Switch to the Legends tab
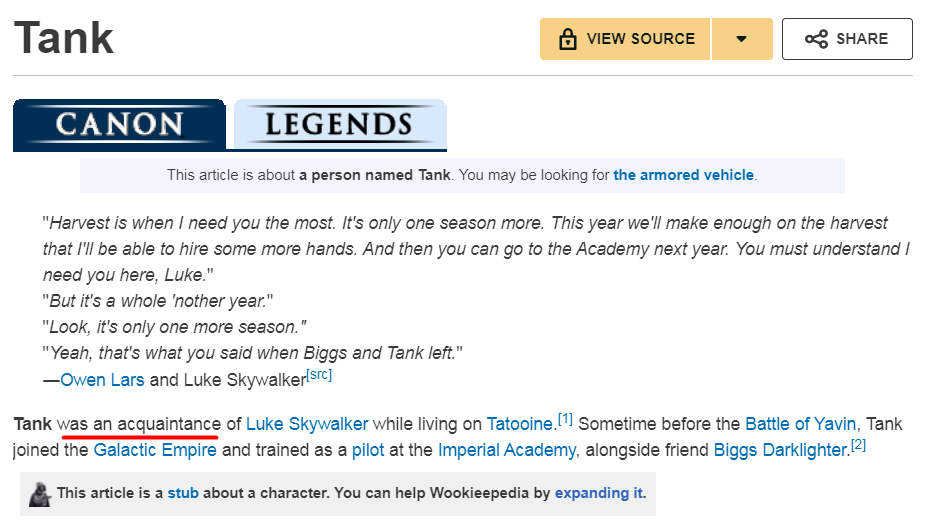Image resolution: width=931 pixels, height=524 pixels. click(x=340, y=125)
